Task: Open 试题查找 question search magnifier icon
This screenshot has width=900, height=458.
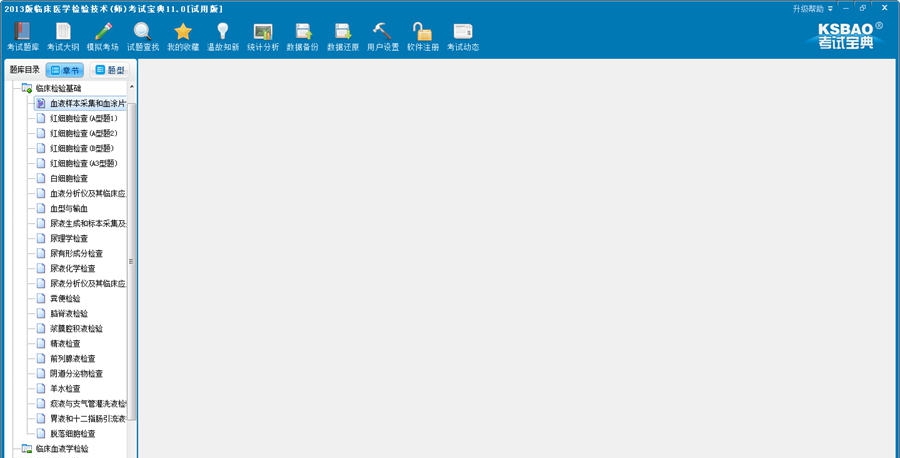Action: pyautogui.click(x=142, y=37)
